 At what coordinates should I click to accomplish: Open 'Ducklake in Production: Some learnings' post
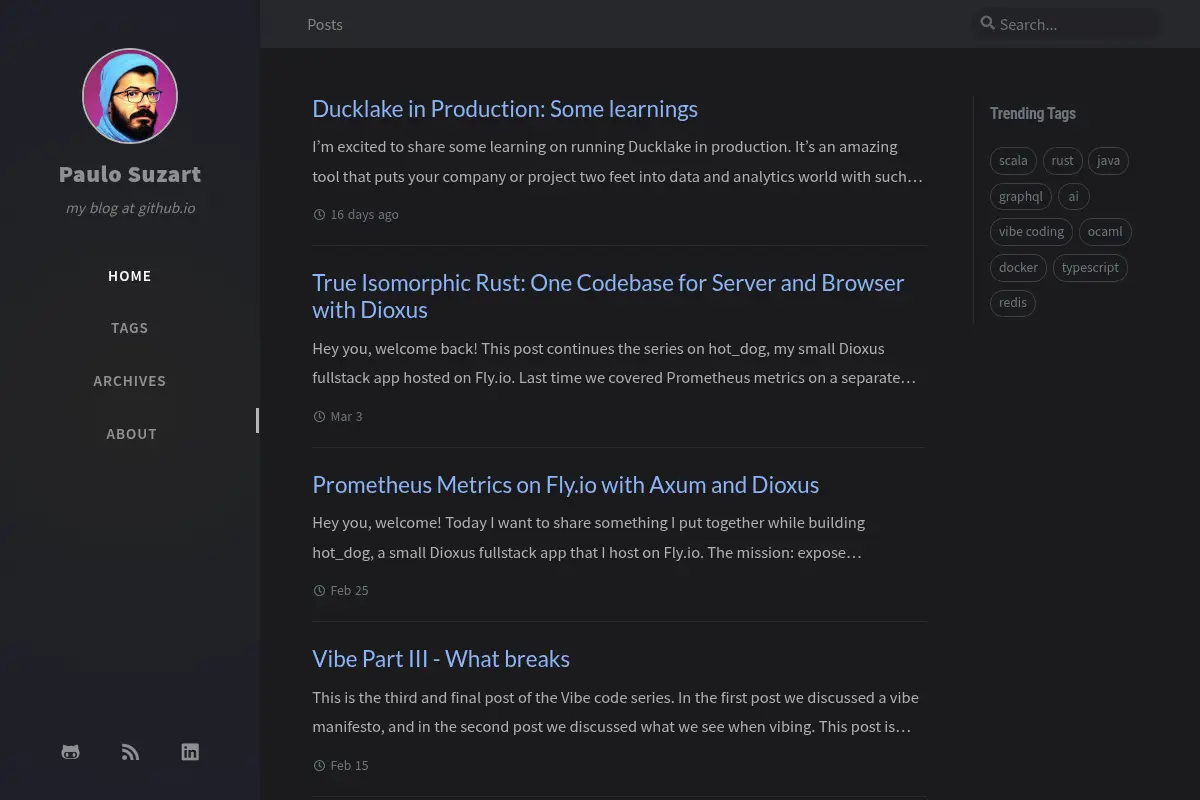click(505, 109)
